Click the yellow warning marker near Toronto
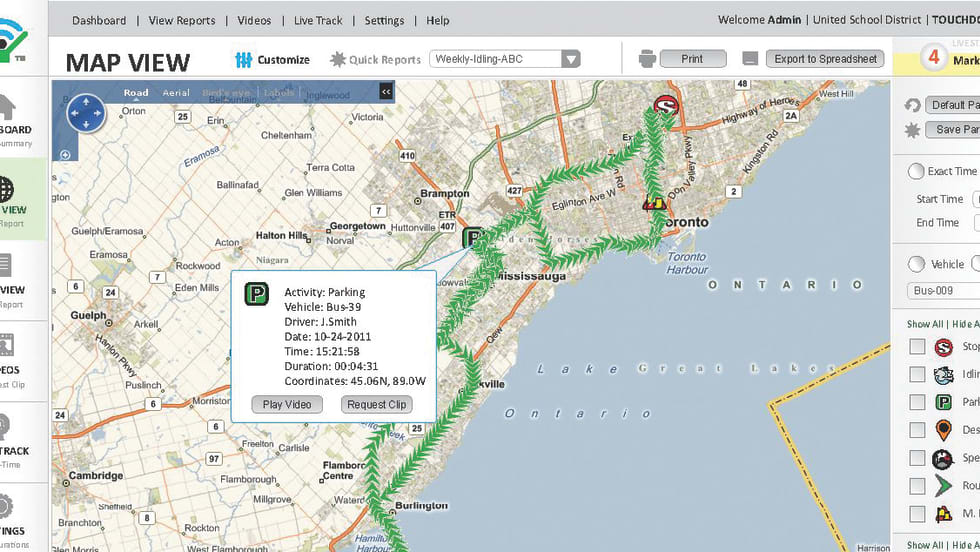980x552 pixels. point(655,203)
